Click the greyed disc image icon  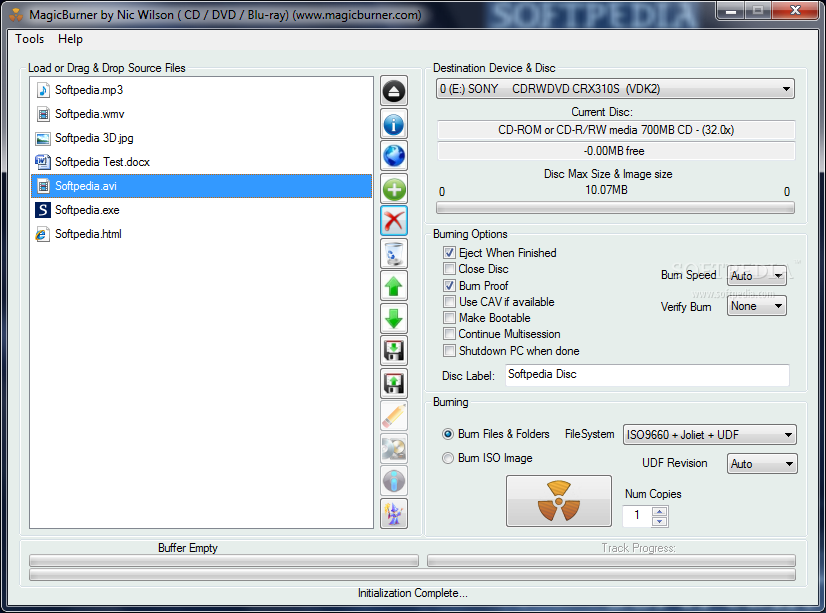click(394, 449)
